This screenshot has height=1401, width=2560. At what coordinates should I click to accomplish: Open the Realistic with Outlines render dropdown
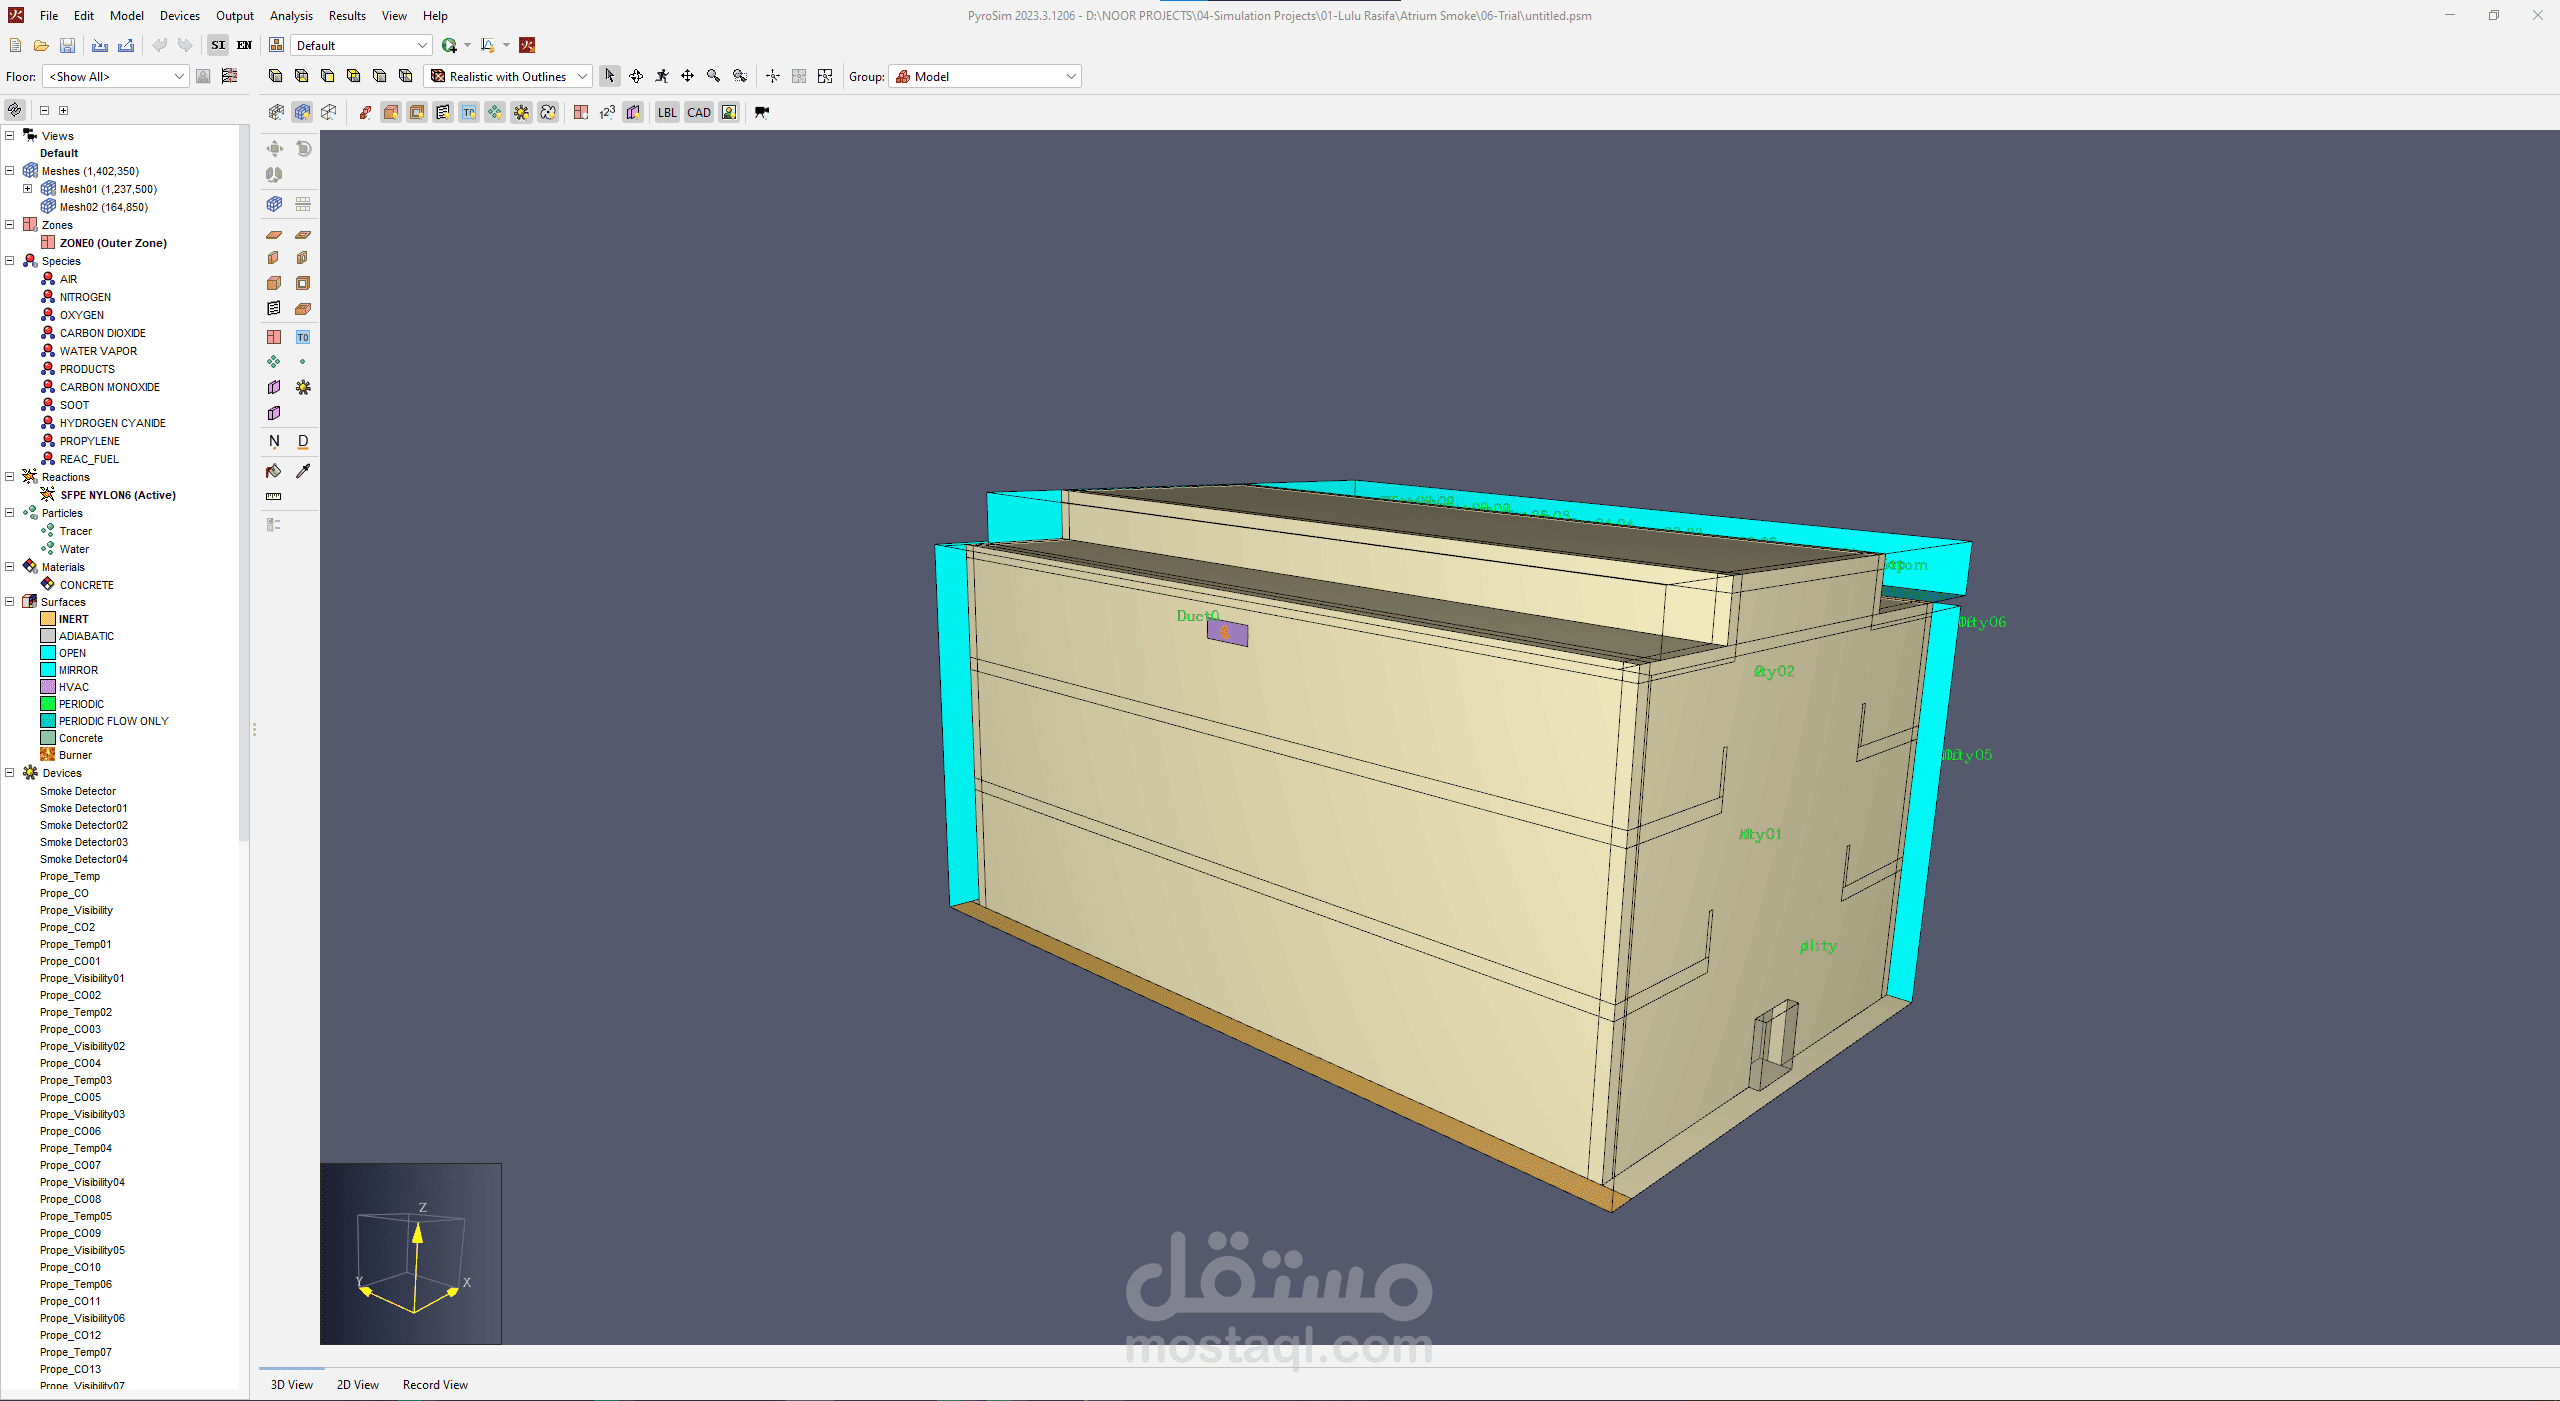(509, 76)
